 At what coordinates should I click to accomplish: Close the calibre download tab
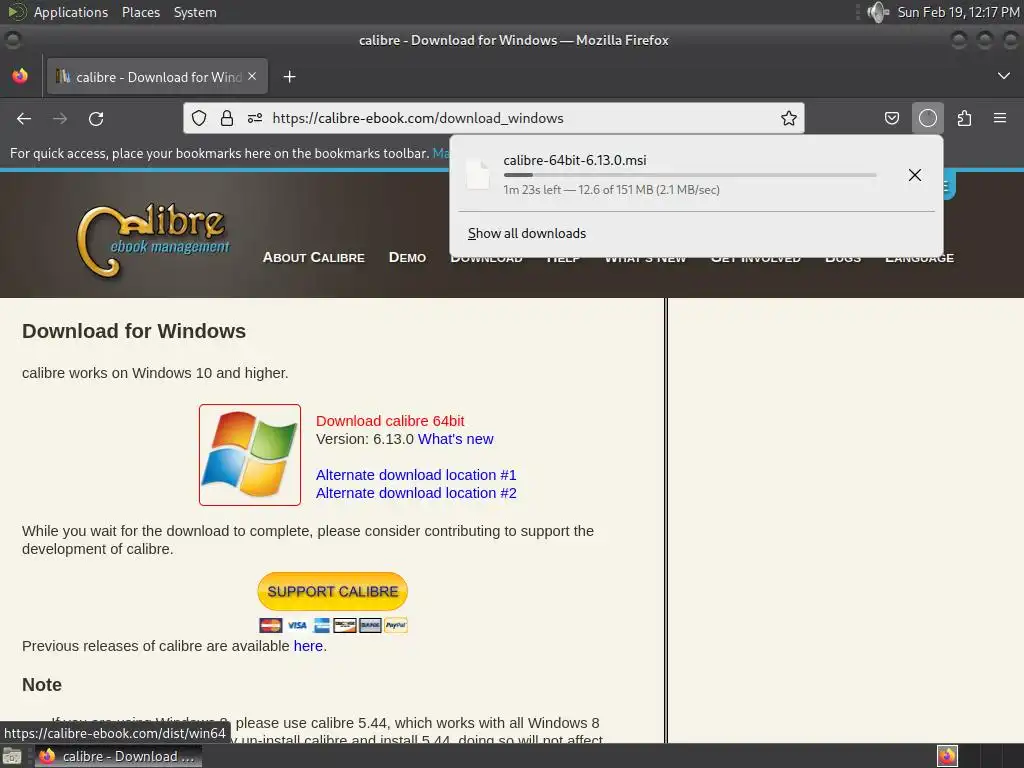[252, 76]
